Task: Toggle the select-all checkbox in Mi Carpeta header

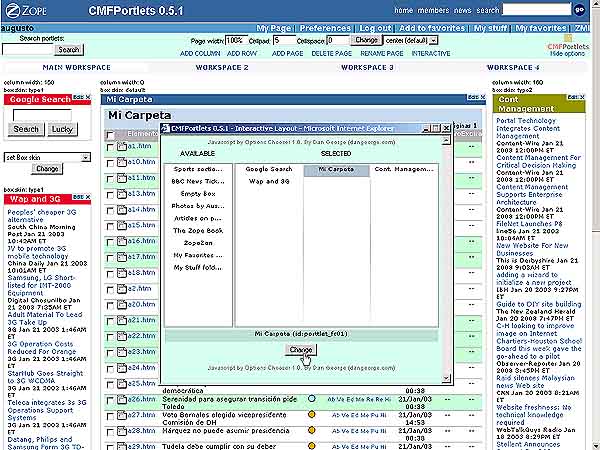Action: pos(110,135)
